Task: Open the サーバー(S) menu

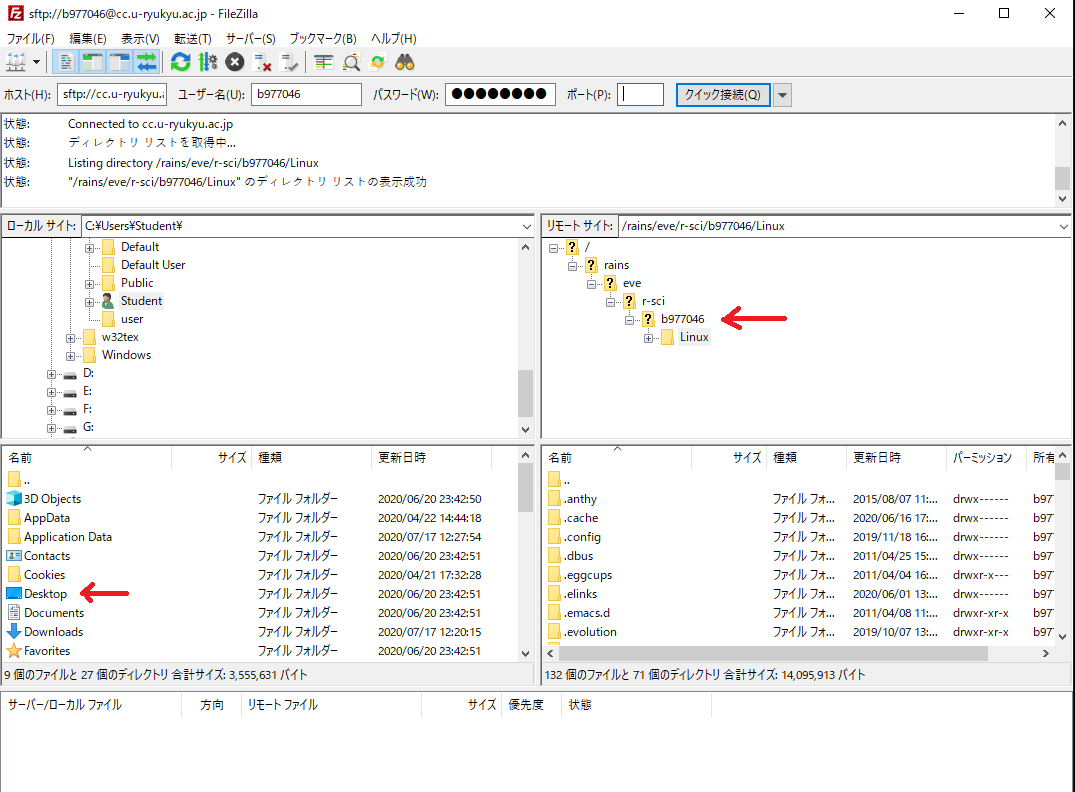Action: pyautogui.click(x=251, y=39)
